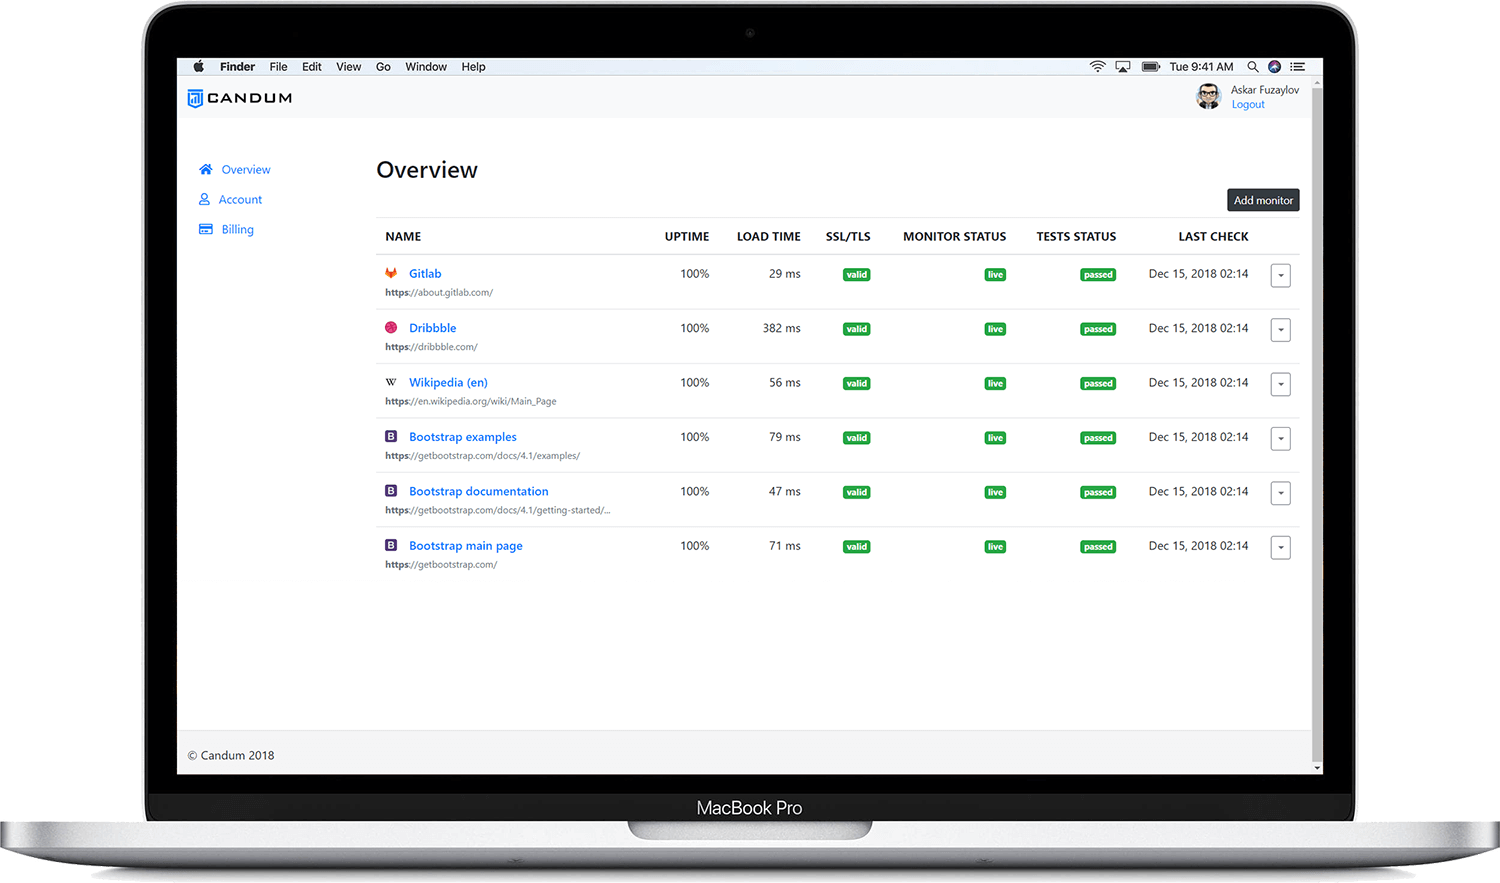1500x883 pixels.
Task: Open Spotlight search in the menu bar
Action: point(1253,66)
